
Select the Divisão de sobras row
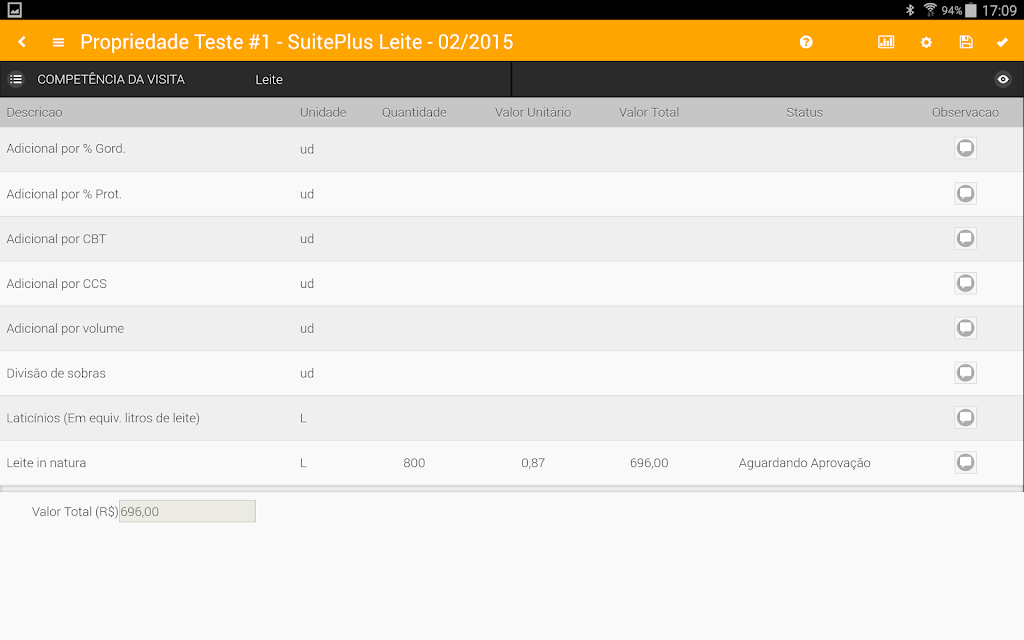click(x=511, y=374)
